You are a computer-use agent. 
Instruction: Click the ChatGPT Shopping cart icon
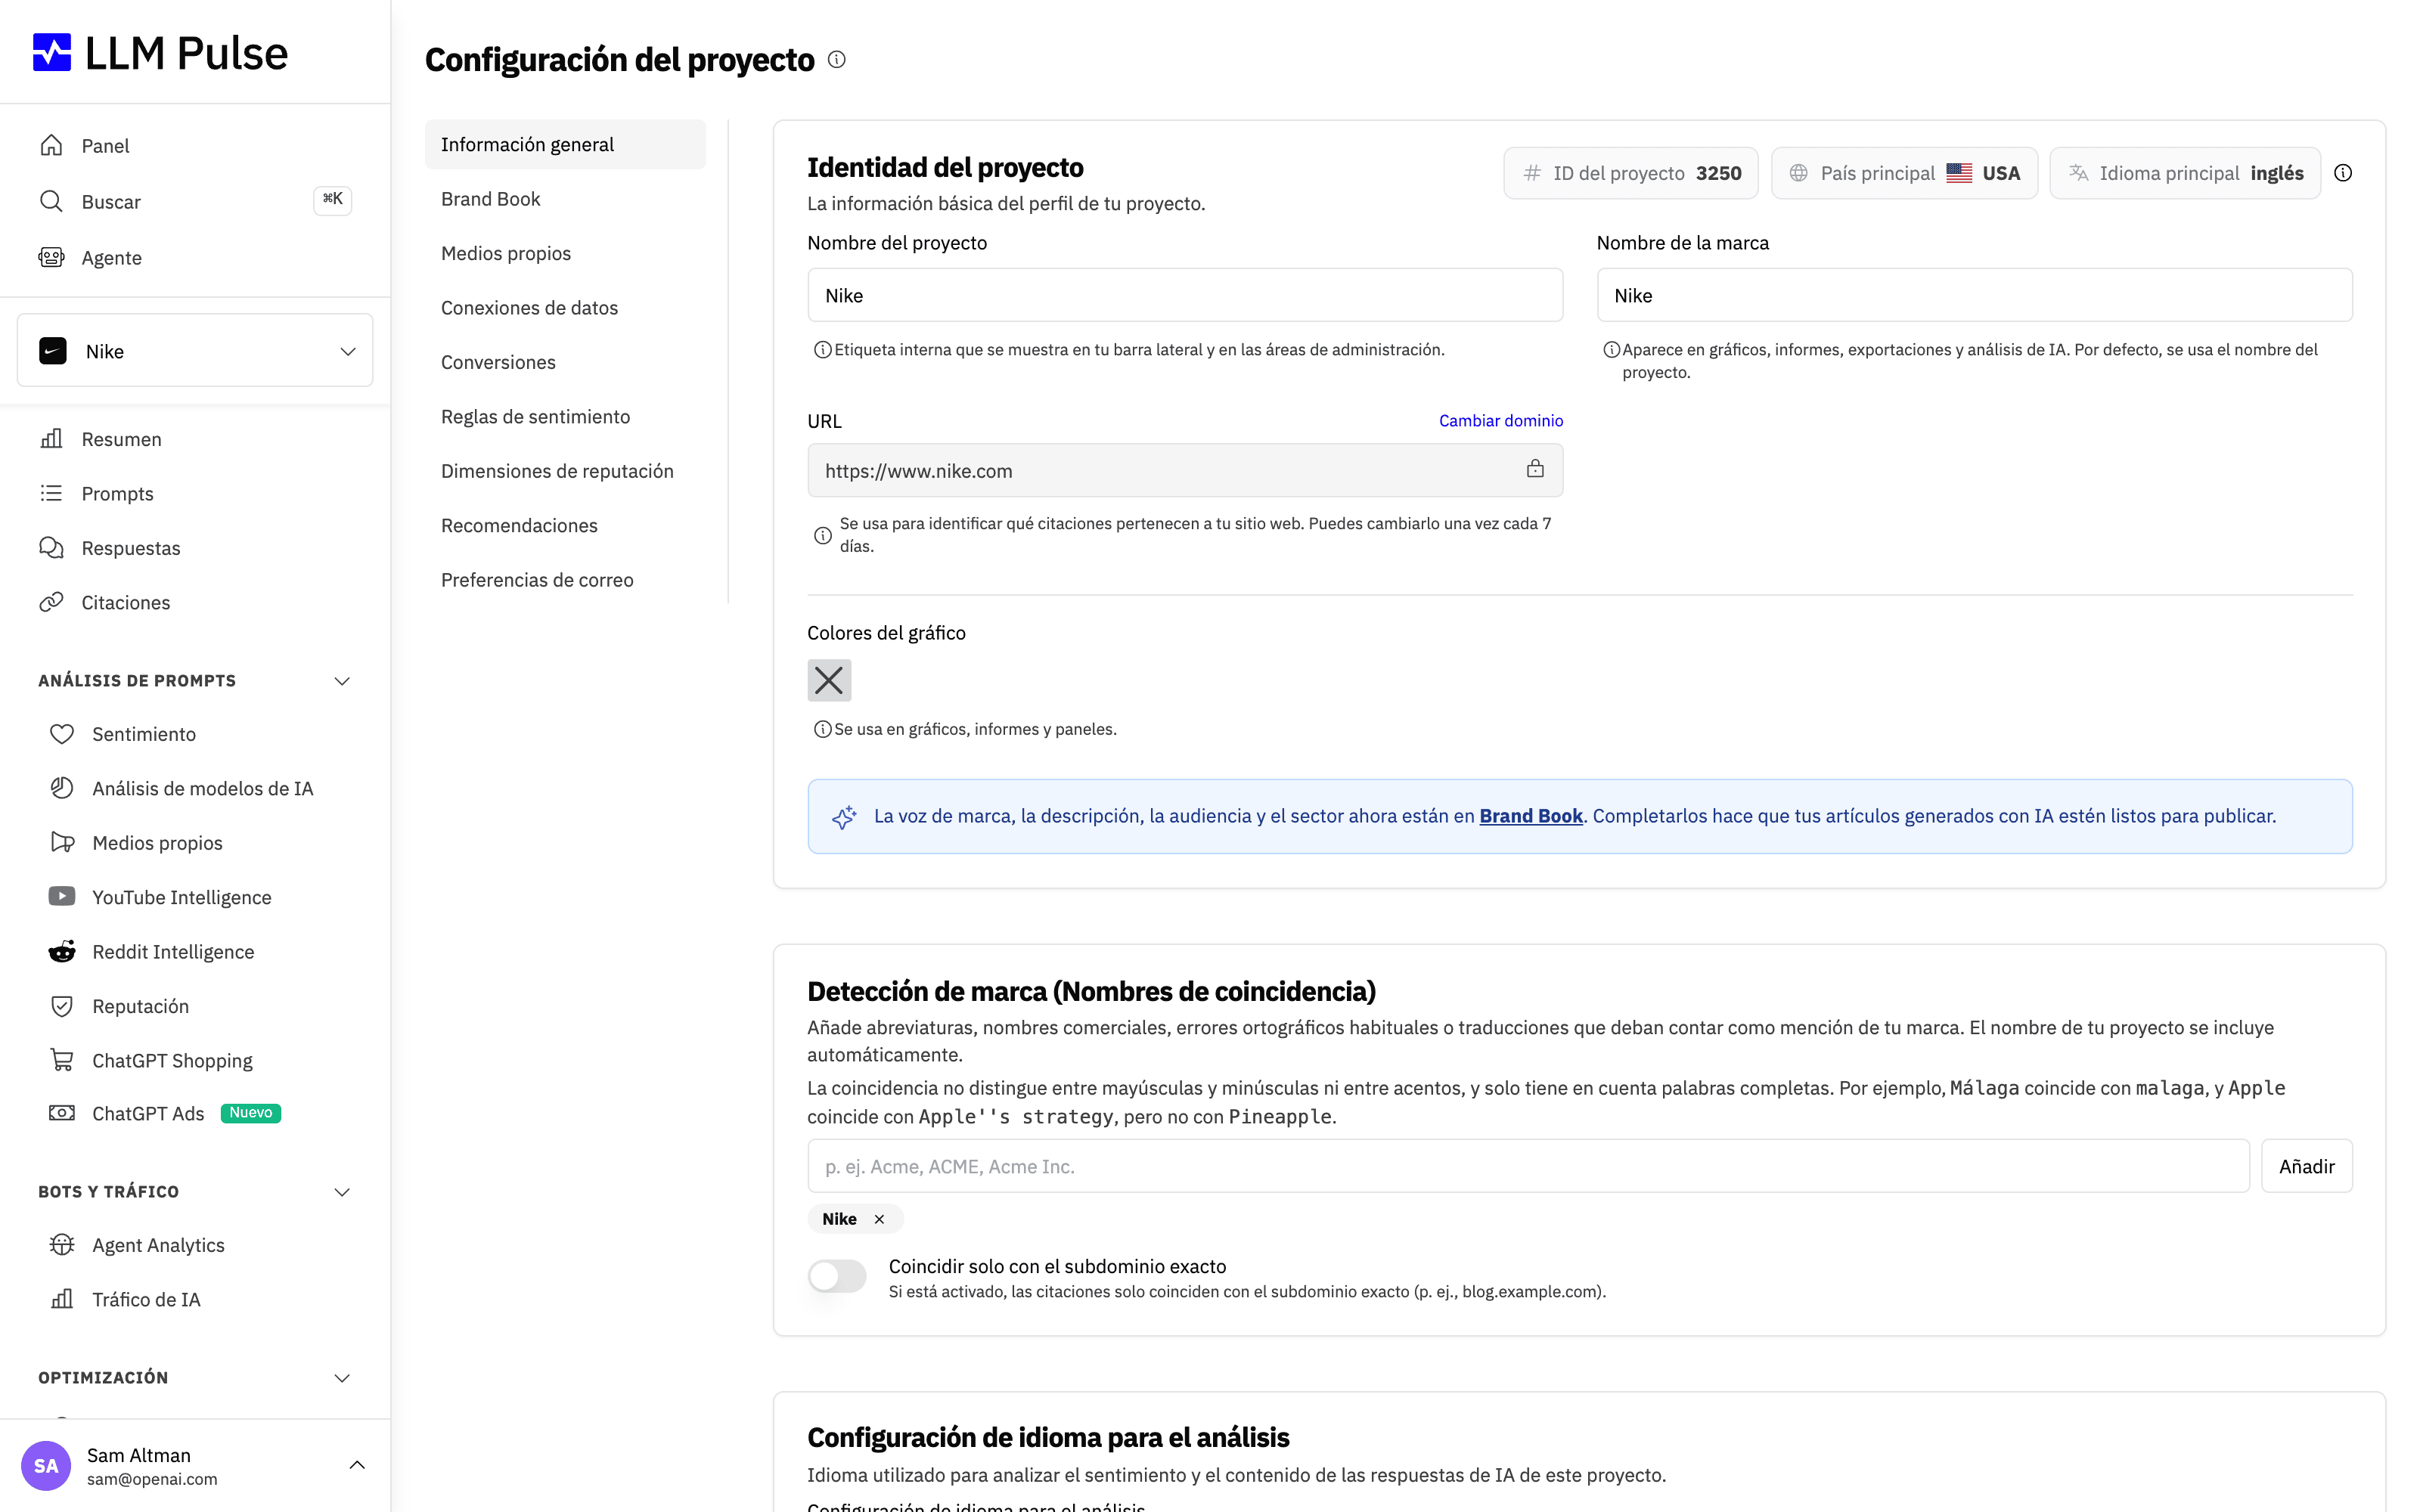tap(62, 1060)
